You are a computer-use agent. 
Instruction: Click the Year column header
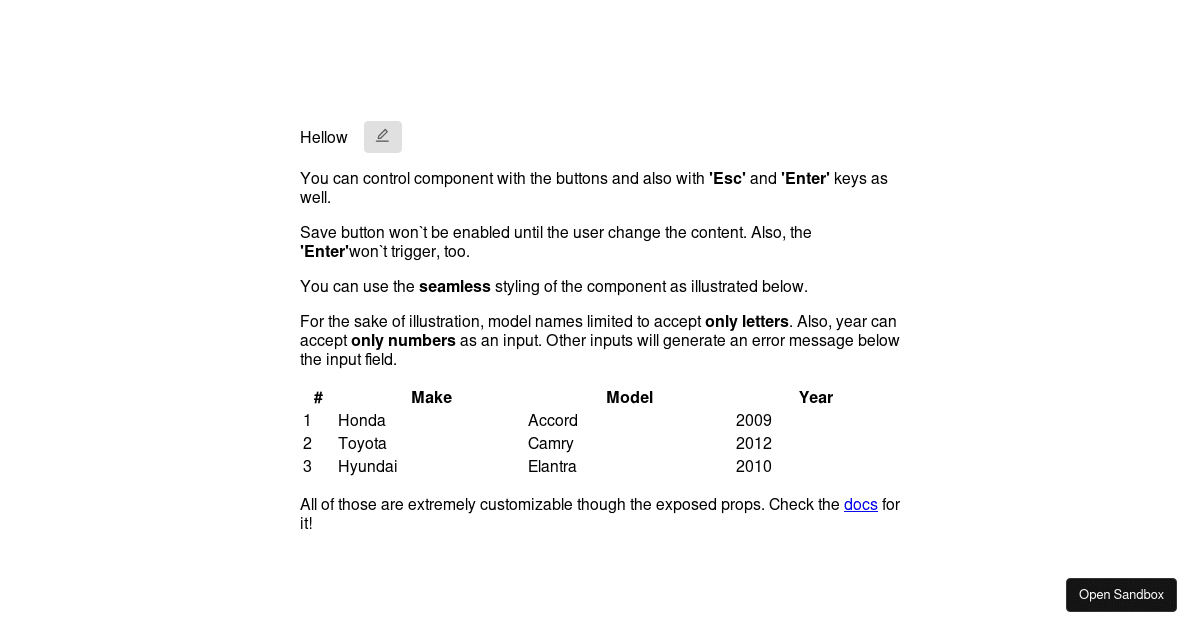(x=816, y=397)
